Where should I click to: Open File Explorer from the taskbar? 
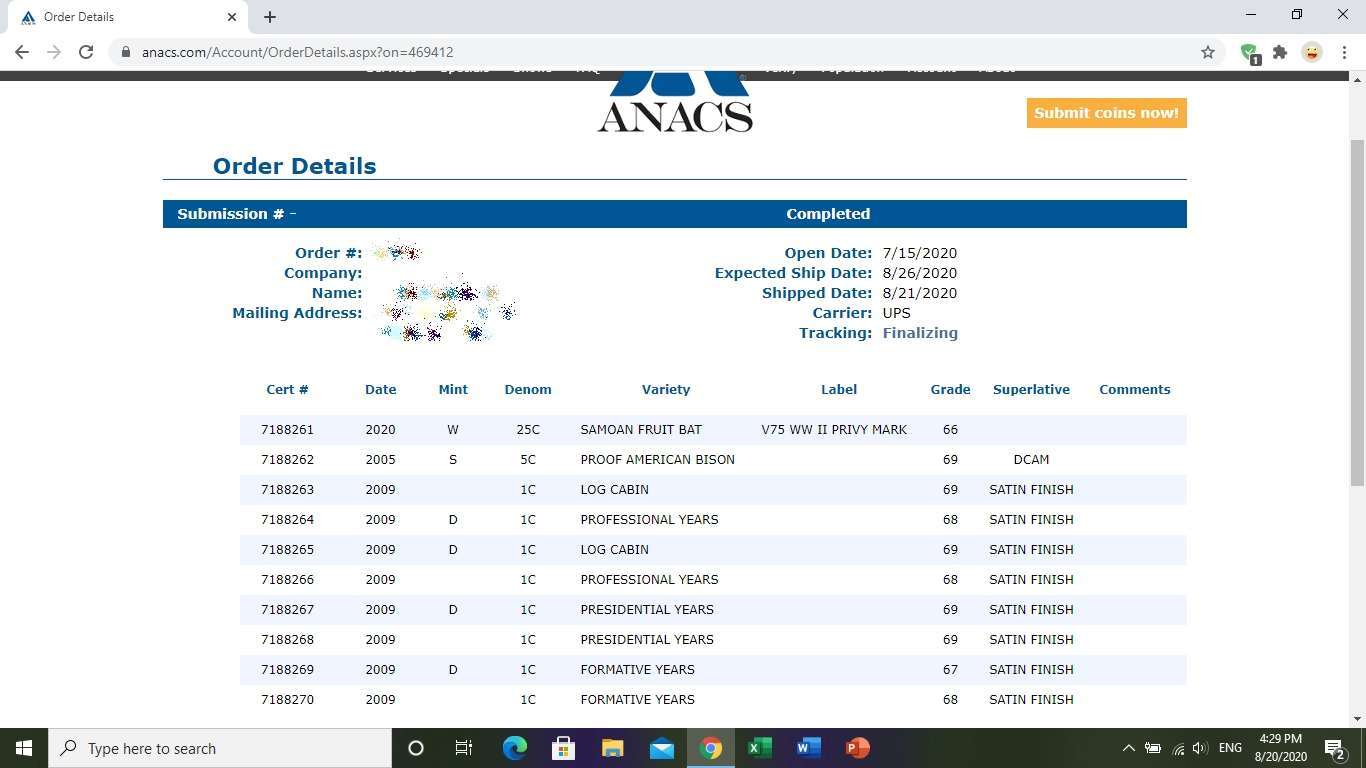612,748
